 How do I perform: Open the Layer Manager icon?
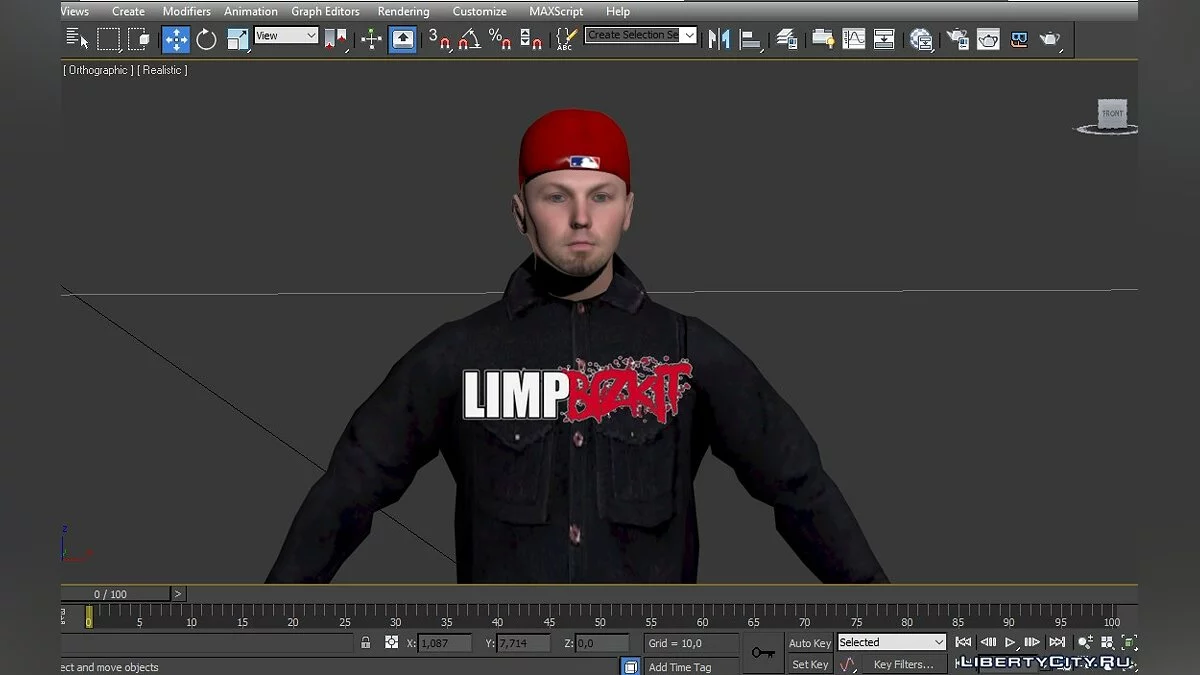[787, 39]
